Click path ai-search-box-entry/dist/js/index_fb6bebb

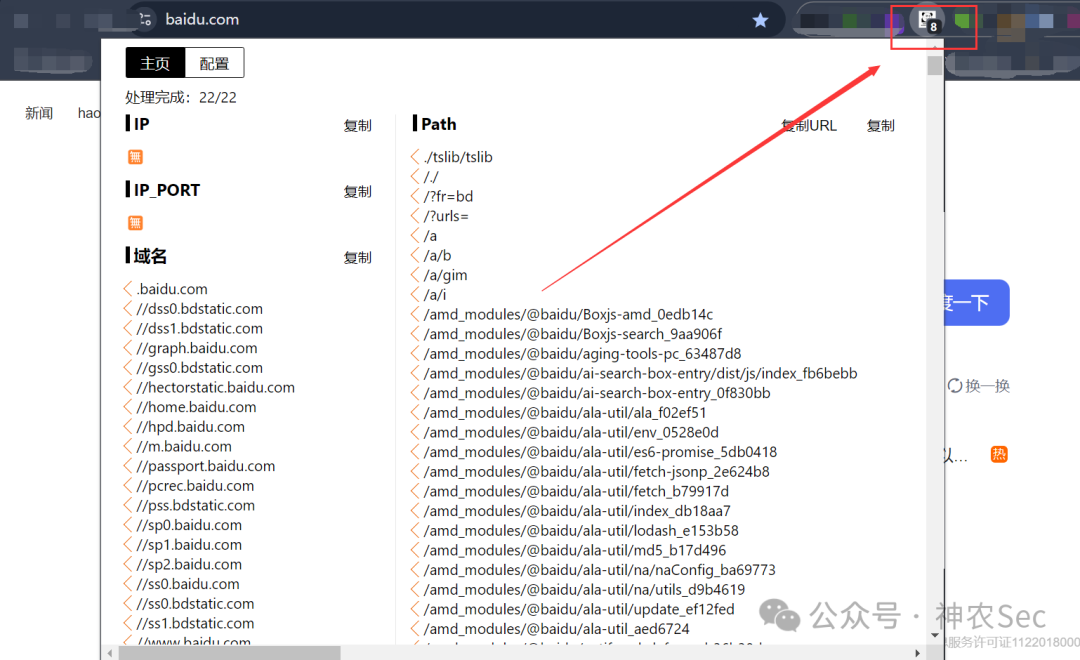pyautogui.click(x=641, y=373)
